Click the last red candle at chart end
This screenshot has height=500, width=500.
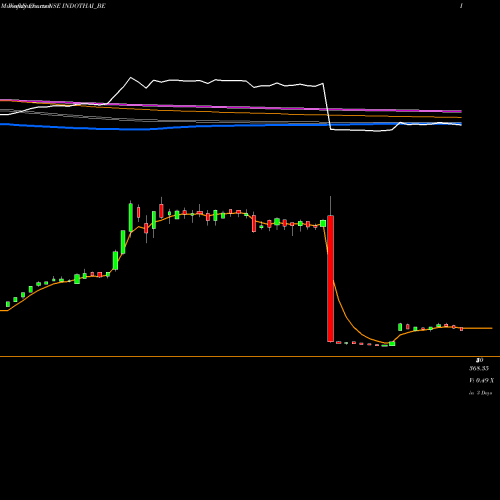click(x=461, y=329)
